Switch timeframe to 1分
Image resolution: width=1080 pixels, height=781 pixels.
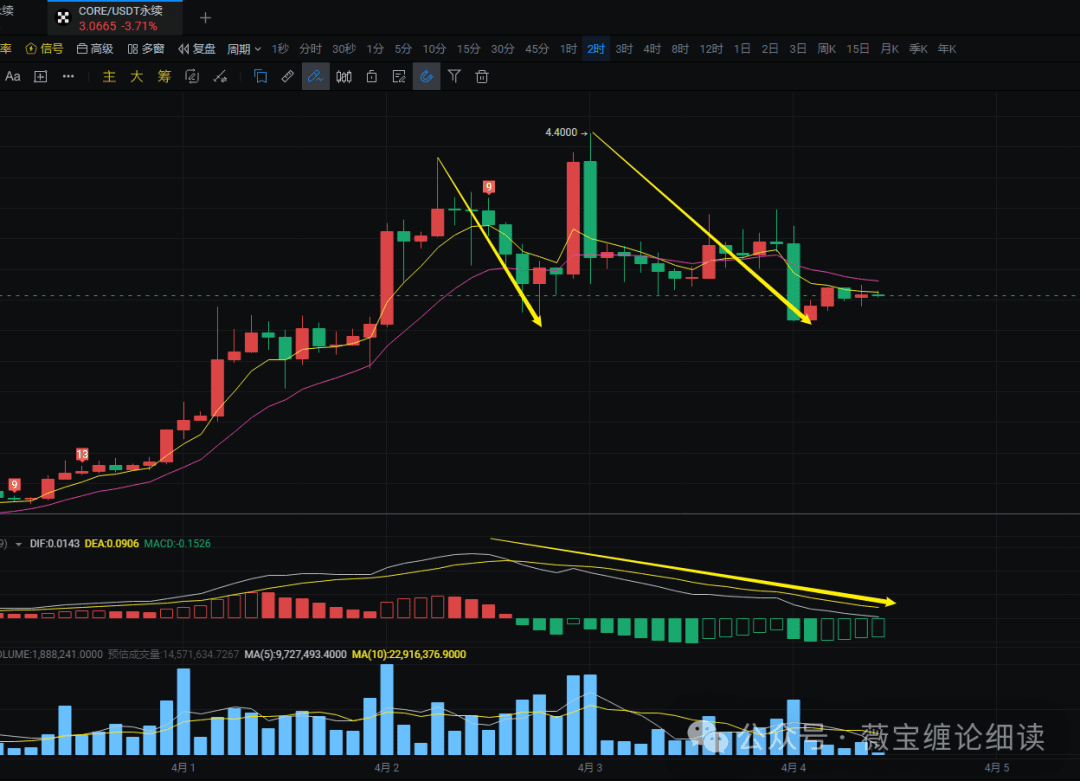375,49
